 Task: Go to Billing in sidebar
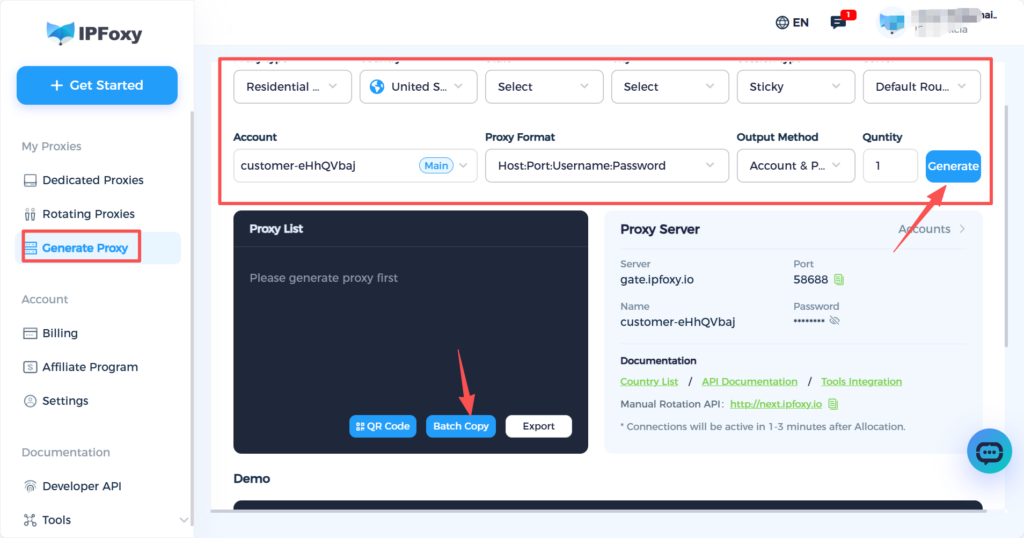click(x=60, y=333)
